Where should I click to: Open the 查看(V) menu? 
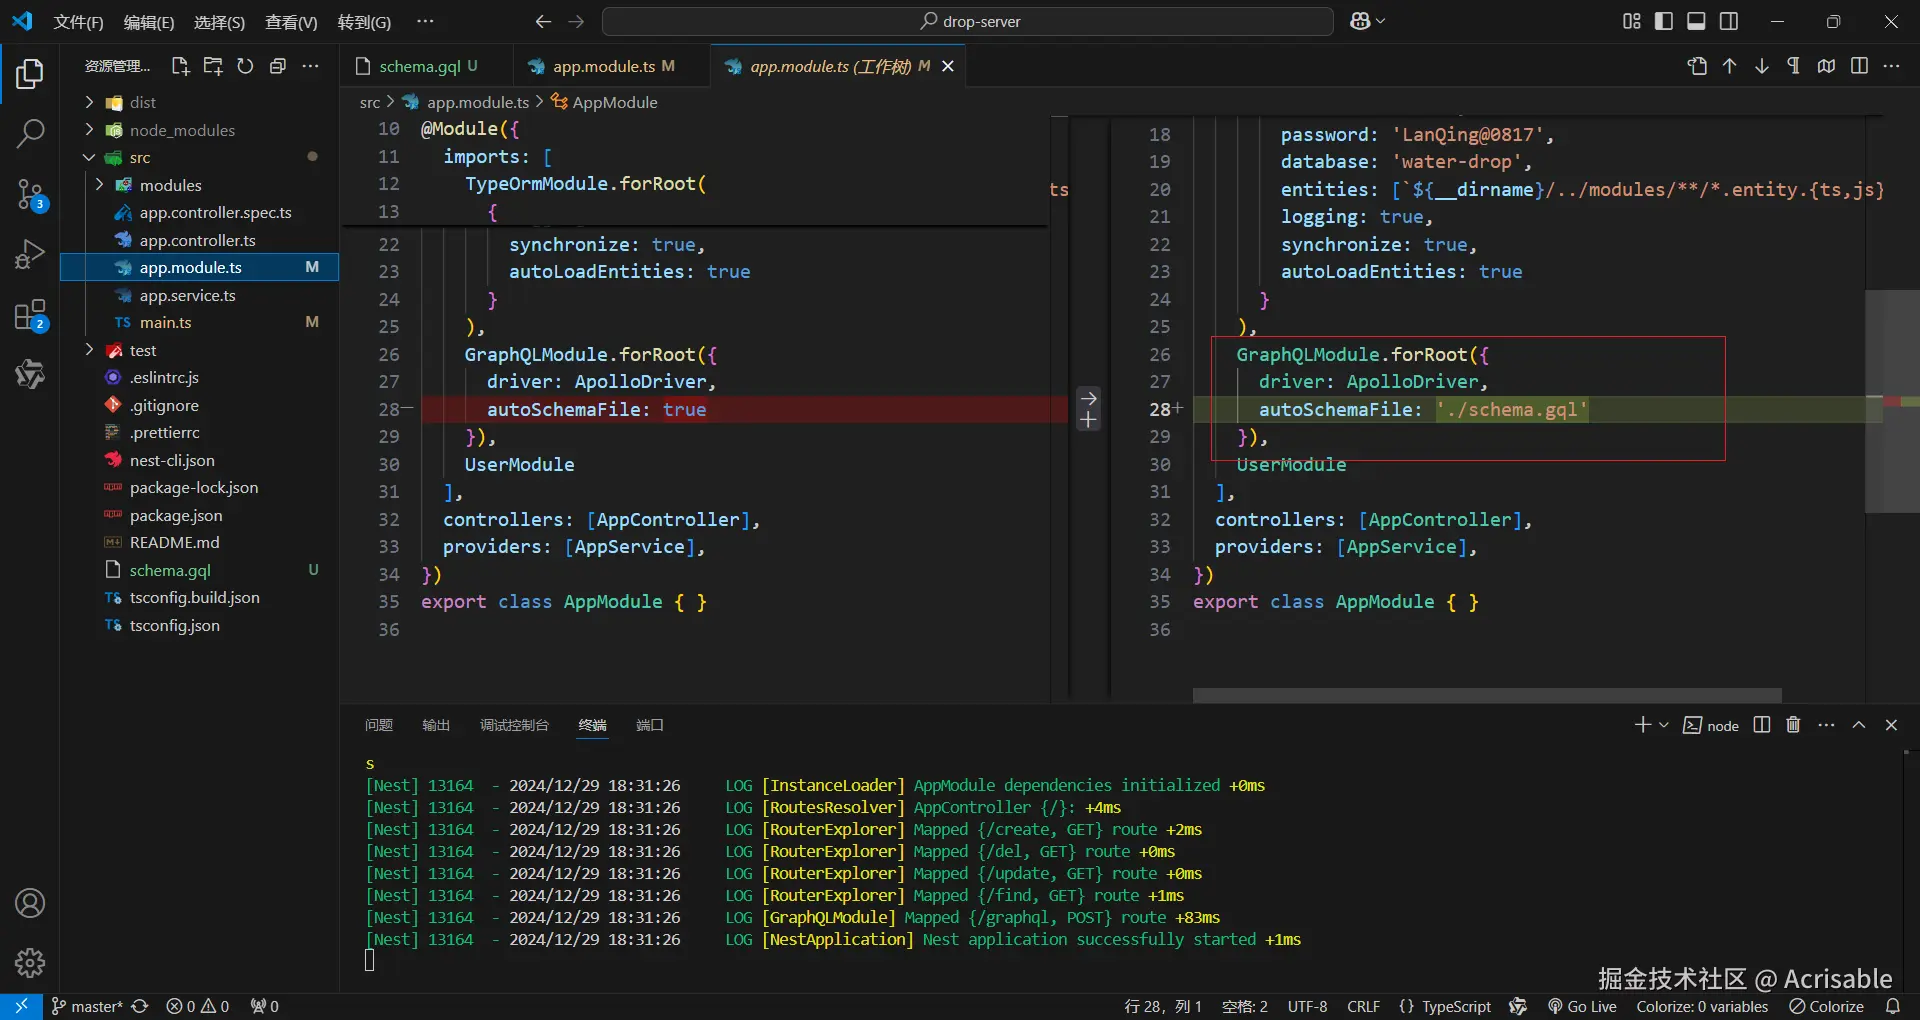(x=291, y=22)
